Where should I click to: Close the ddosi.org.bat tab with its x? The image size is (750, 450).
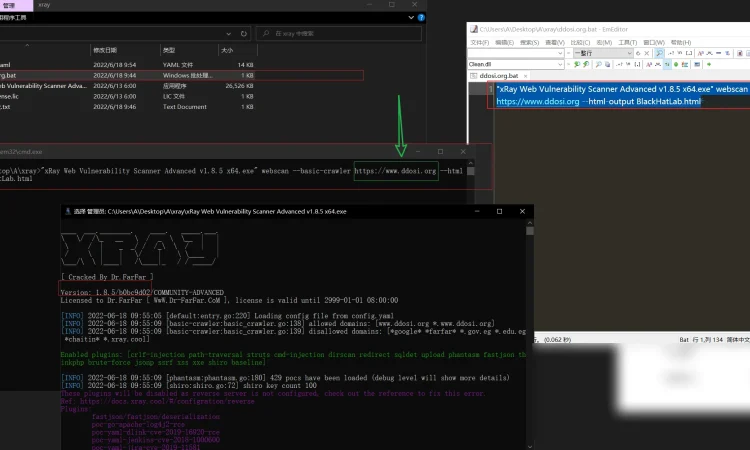(525, 76)
